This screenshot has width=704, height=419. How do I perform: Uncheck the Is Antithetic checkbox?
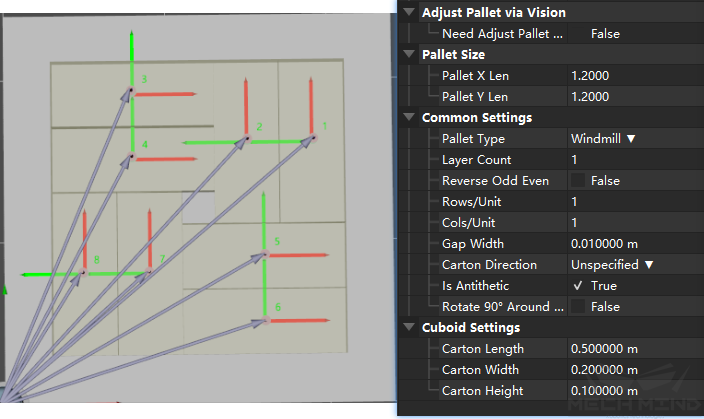578,286
